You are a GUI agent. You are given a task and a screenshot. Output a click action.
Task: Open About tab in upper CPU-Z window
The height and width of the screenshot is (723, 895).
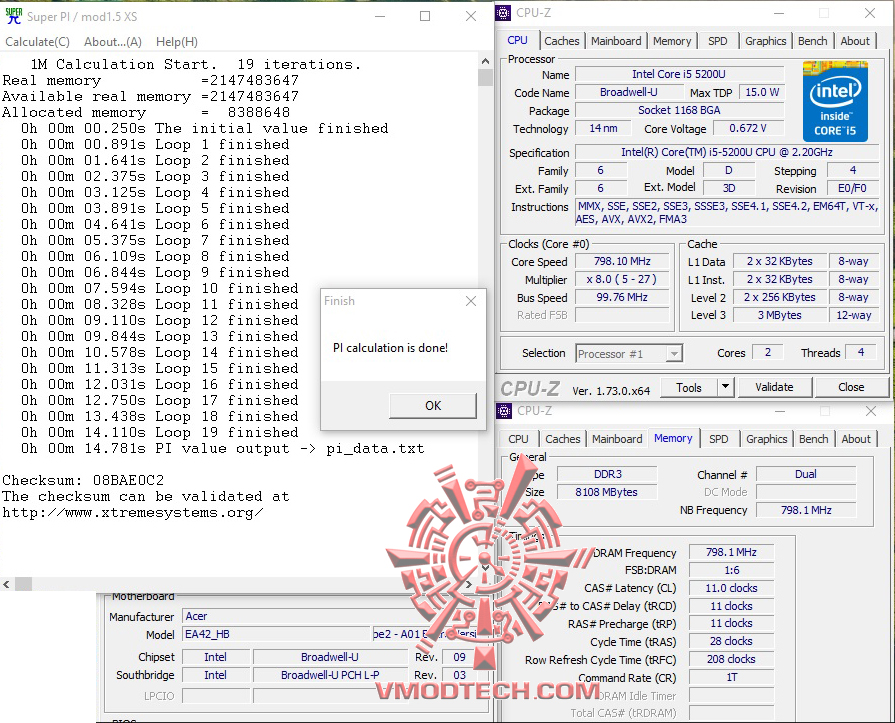(854, 41)
